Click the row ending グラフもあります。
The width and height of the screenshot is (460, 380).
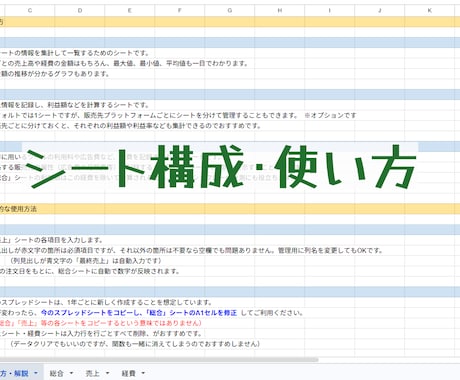pos(55,74)
